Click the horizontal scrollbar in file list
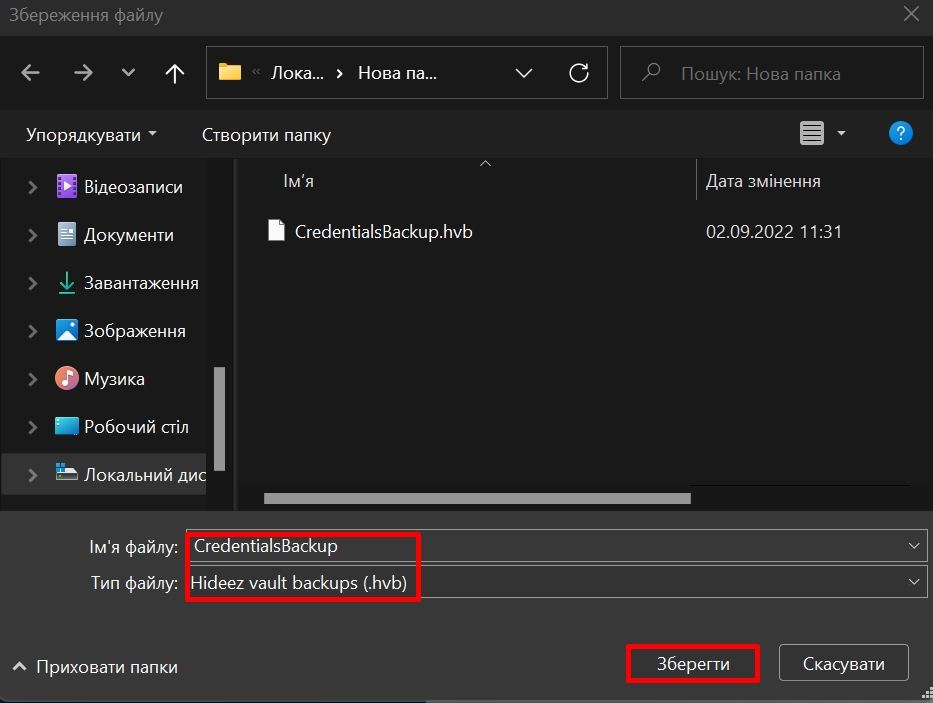933x703 pixels. pos(477,497)
